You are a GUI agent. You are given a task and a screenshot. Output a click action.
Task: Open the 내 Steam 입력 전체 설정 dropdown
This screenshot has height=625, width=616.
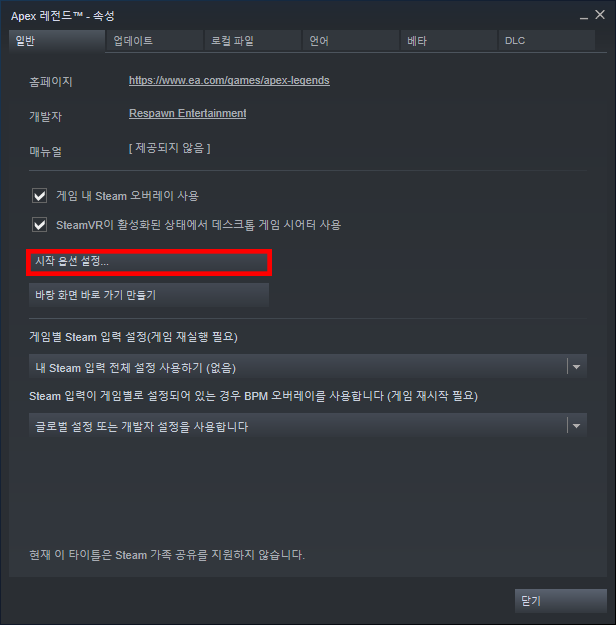pos(308,367)
